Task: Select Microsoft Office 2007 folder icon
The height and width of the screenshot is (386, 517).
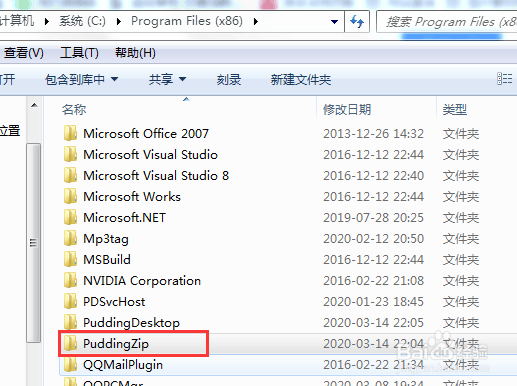Action: 70,133
